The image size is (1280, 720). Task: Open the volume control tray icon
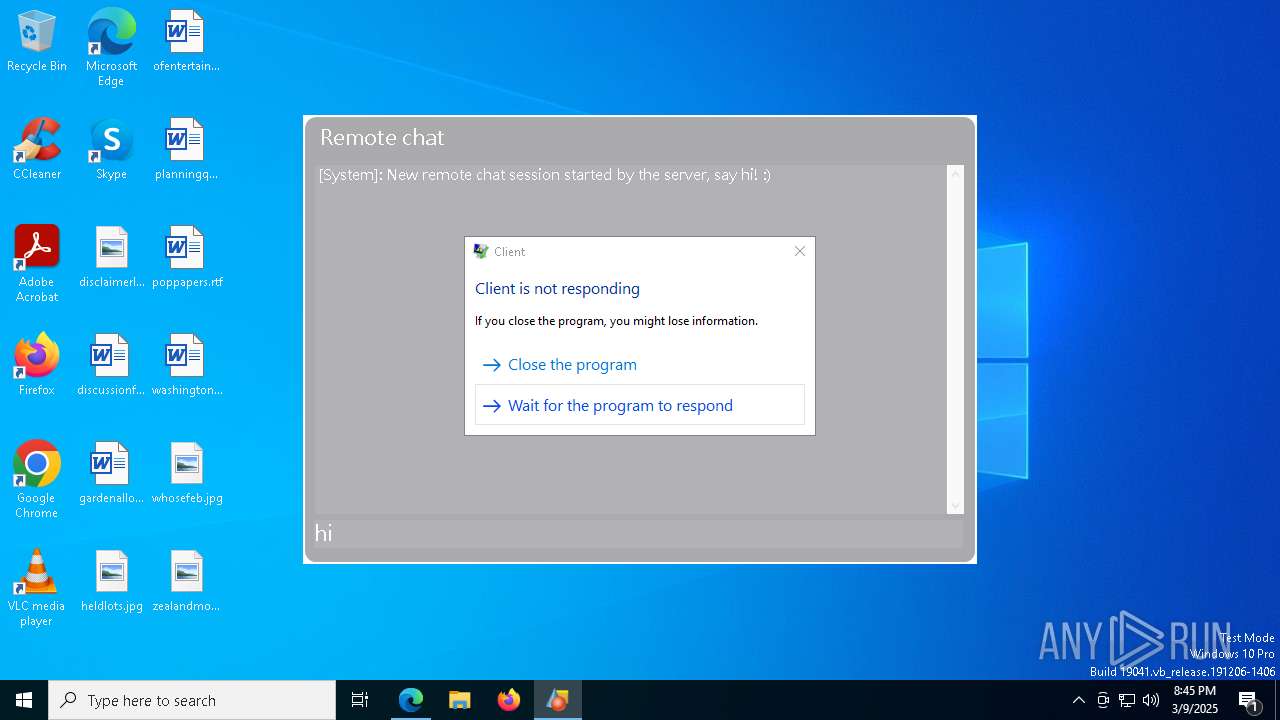click(1151, 700)
